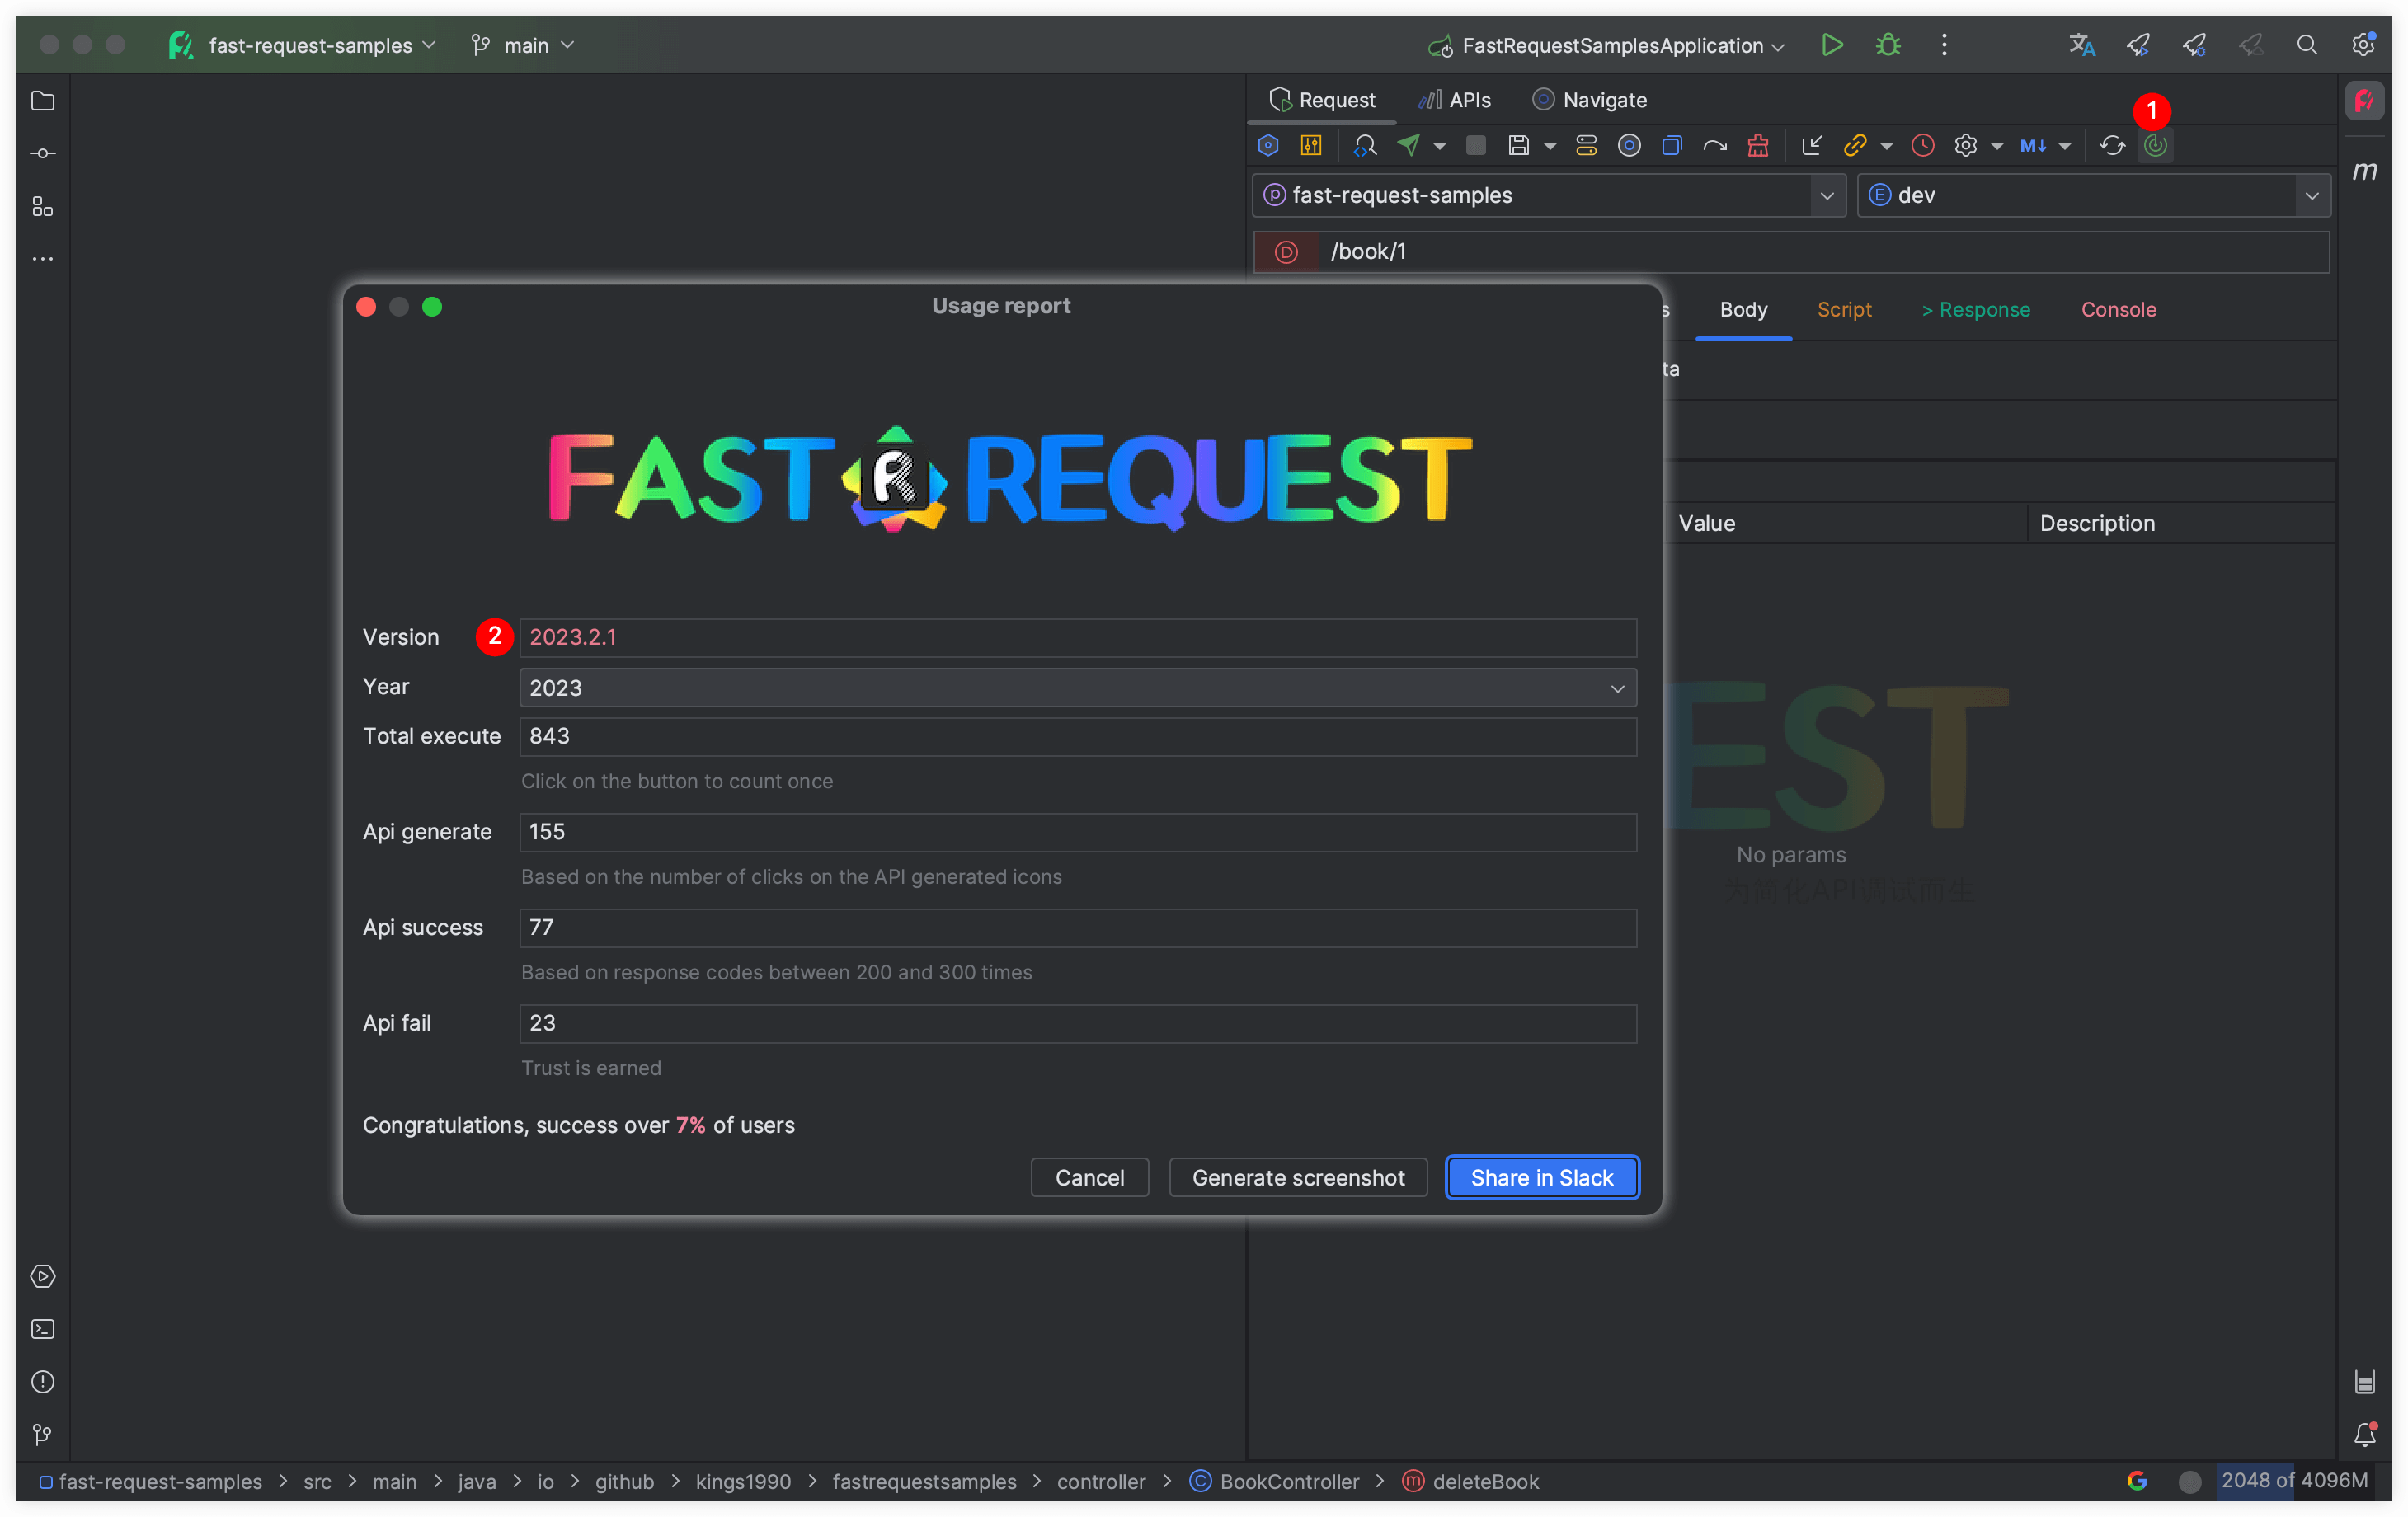The width and height of the screenshot is (2408, 1517).
Task: Open the Console tab
Action: (2118, 310)
